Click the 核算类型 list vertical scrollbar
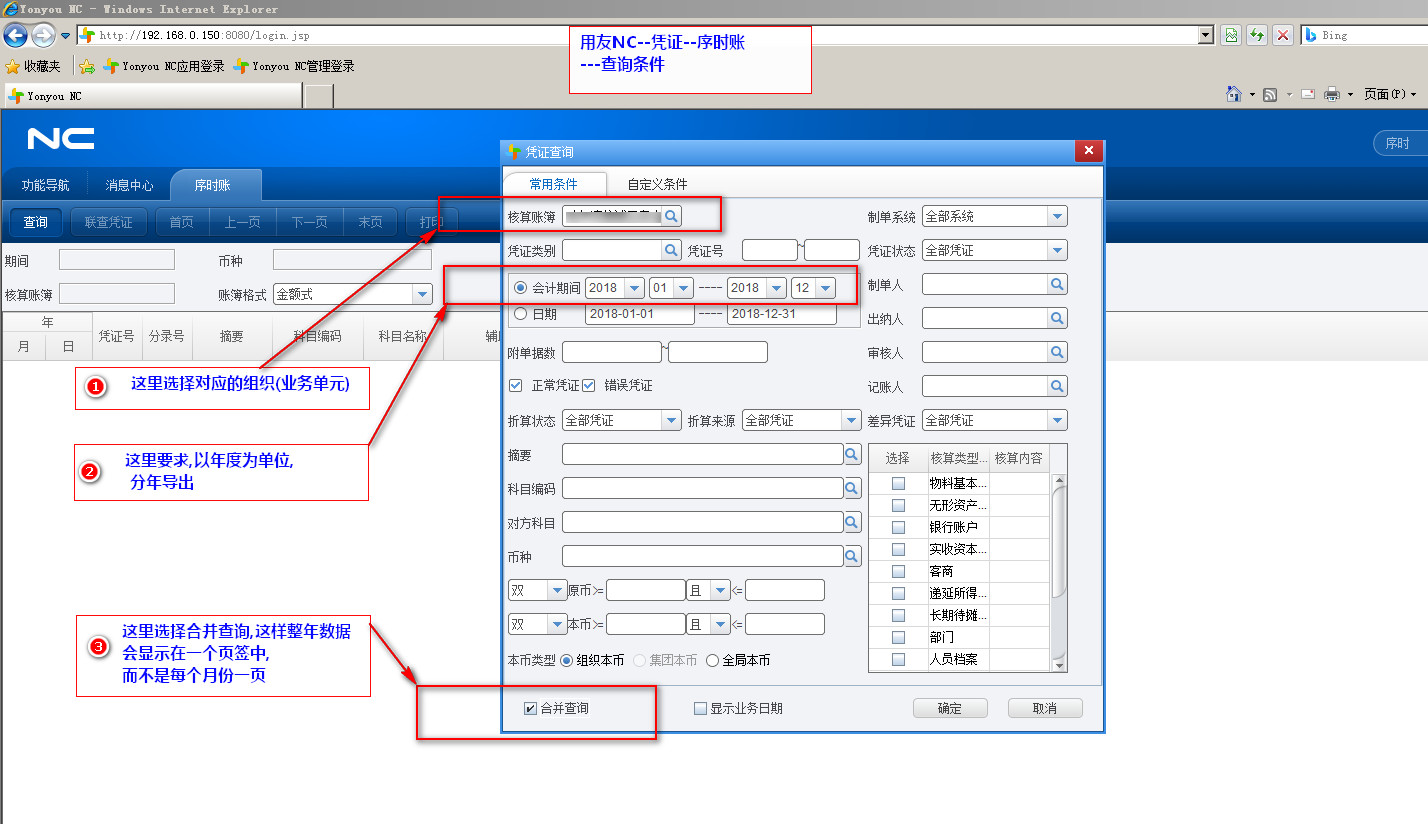This screenshot has height=824, width=1428. [x=1059, y=540]
